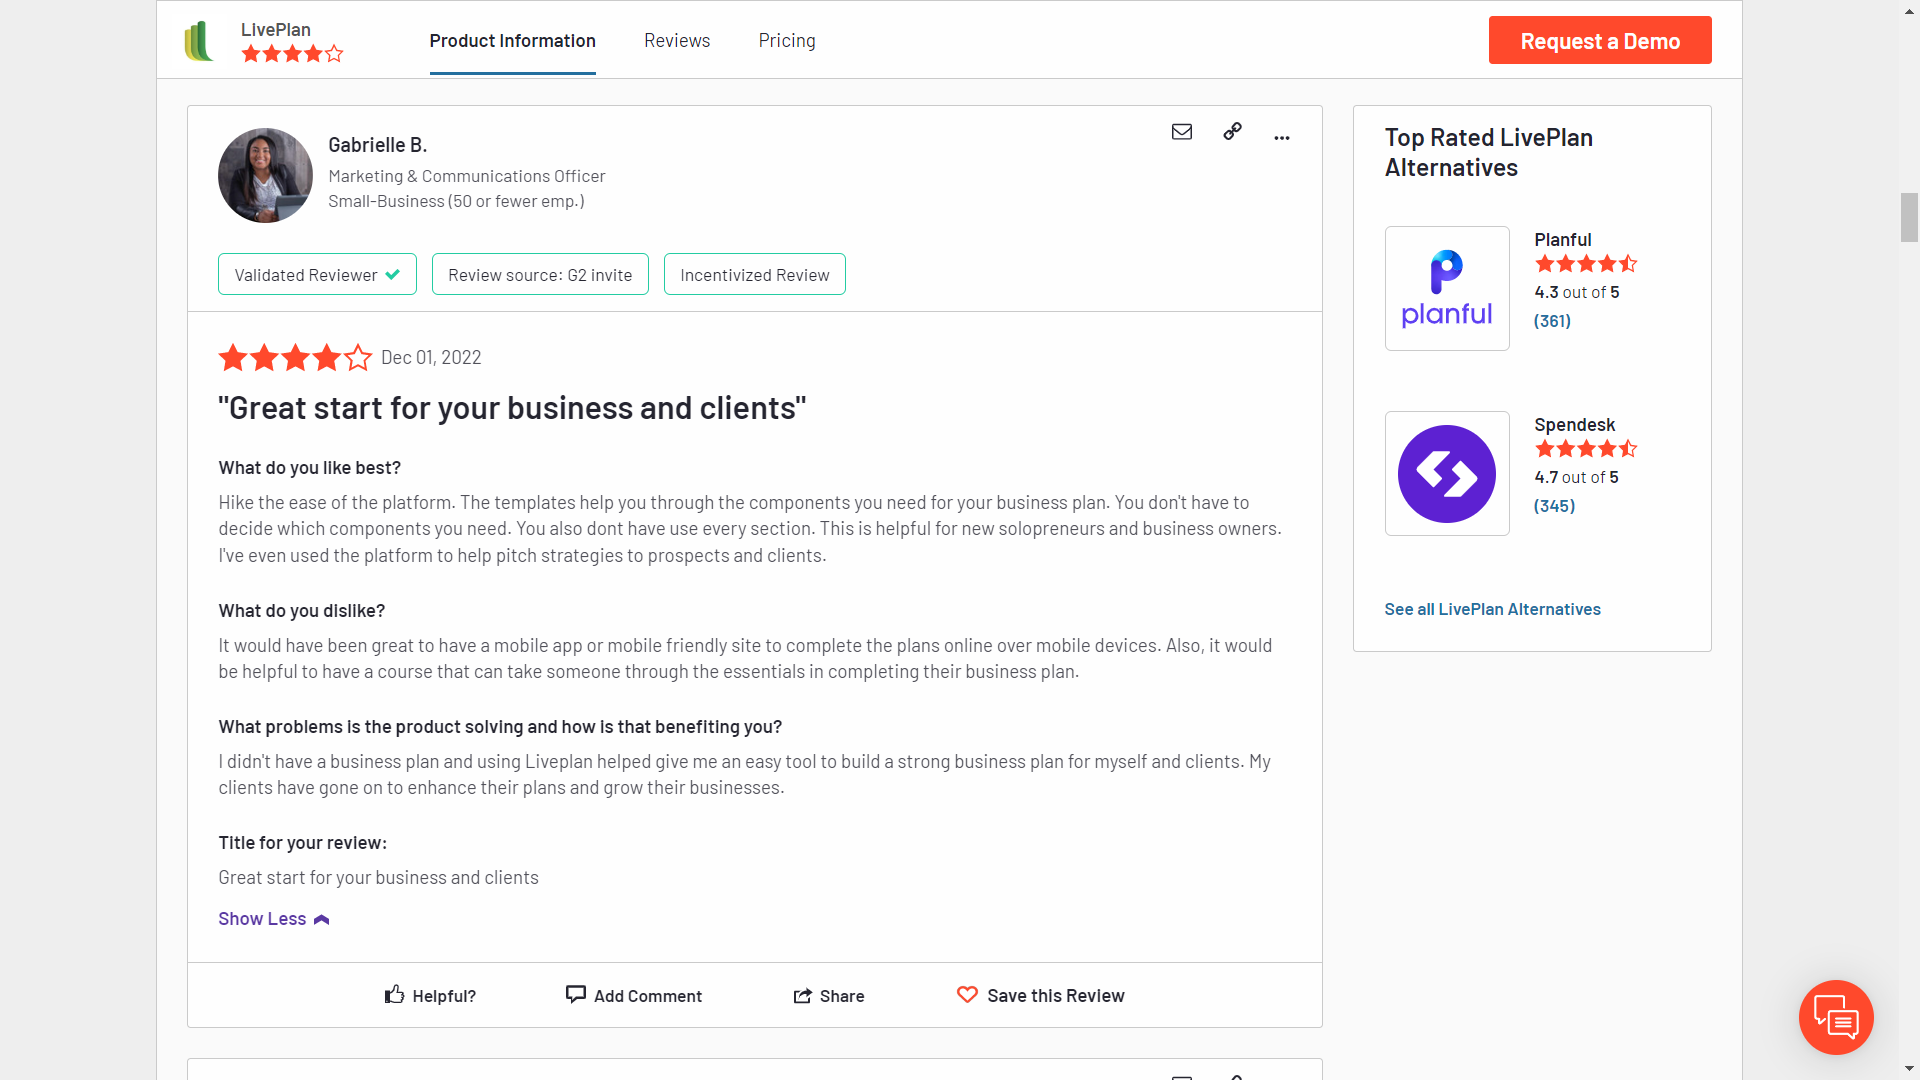Click the Helpful thumbs-up icon
Screen dimensions: 1920x1080
pos(395,994)
